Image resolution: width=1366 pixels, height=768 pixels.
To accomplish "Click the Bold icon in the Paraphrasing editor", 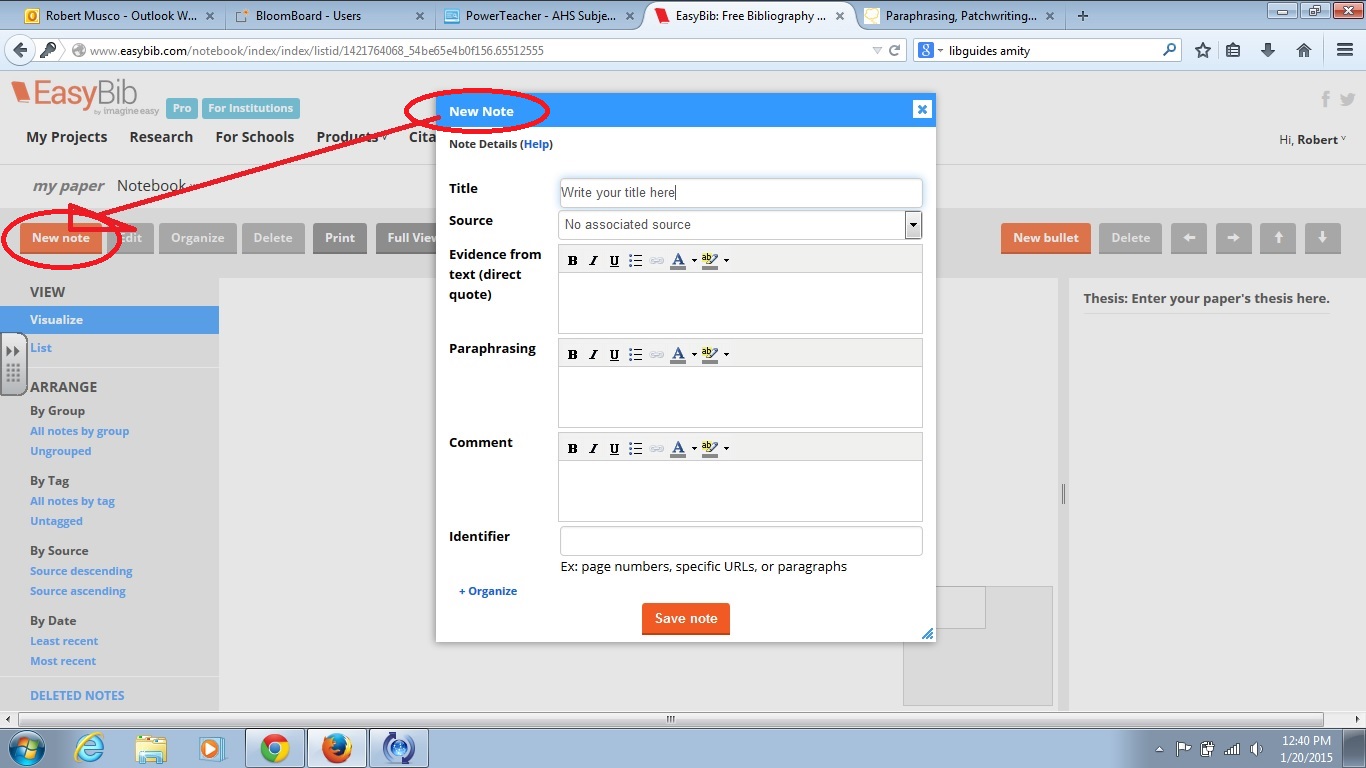I will pos(572,354).
